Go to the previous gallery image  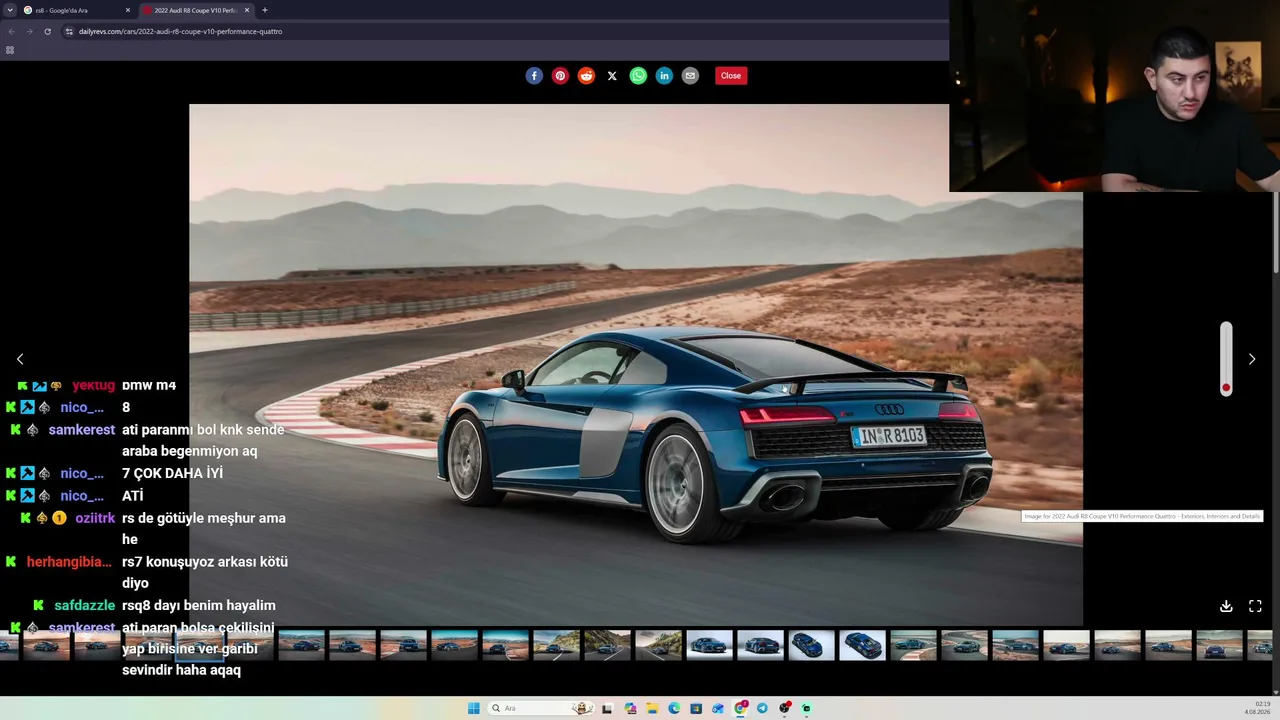click(20, 359)
